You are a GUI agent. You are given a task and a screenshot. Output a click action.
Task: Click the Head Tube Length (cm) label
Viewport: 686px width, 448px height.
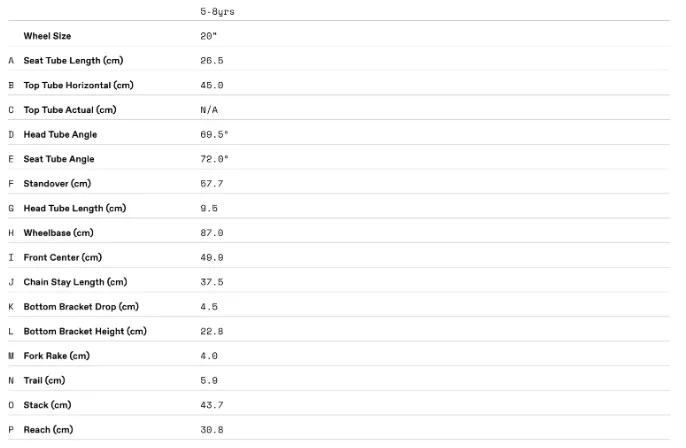[75, 208]
